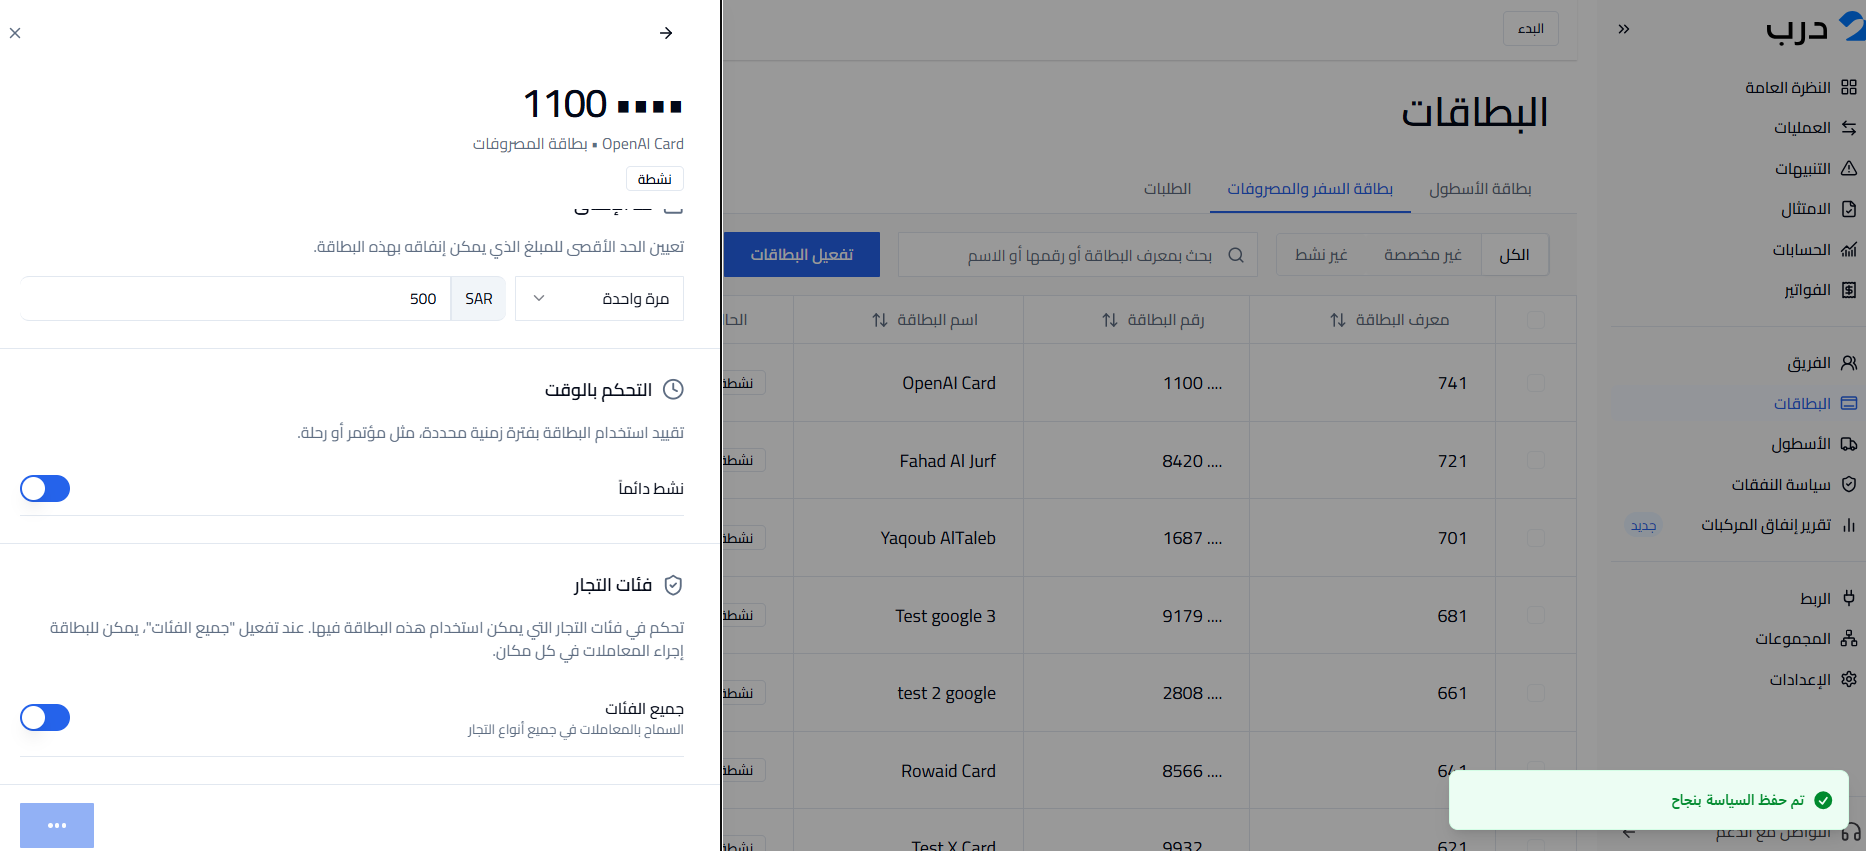Open الفواتير invoices icon in sidebar
1866x851 pixels.
1849,290
